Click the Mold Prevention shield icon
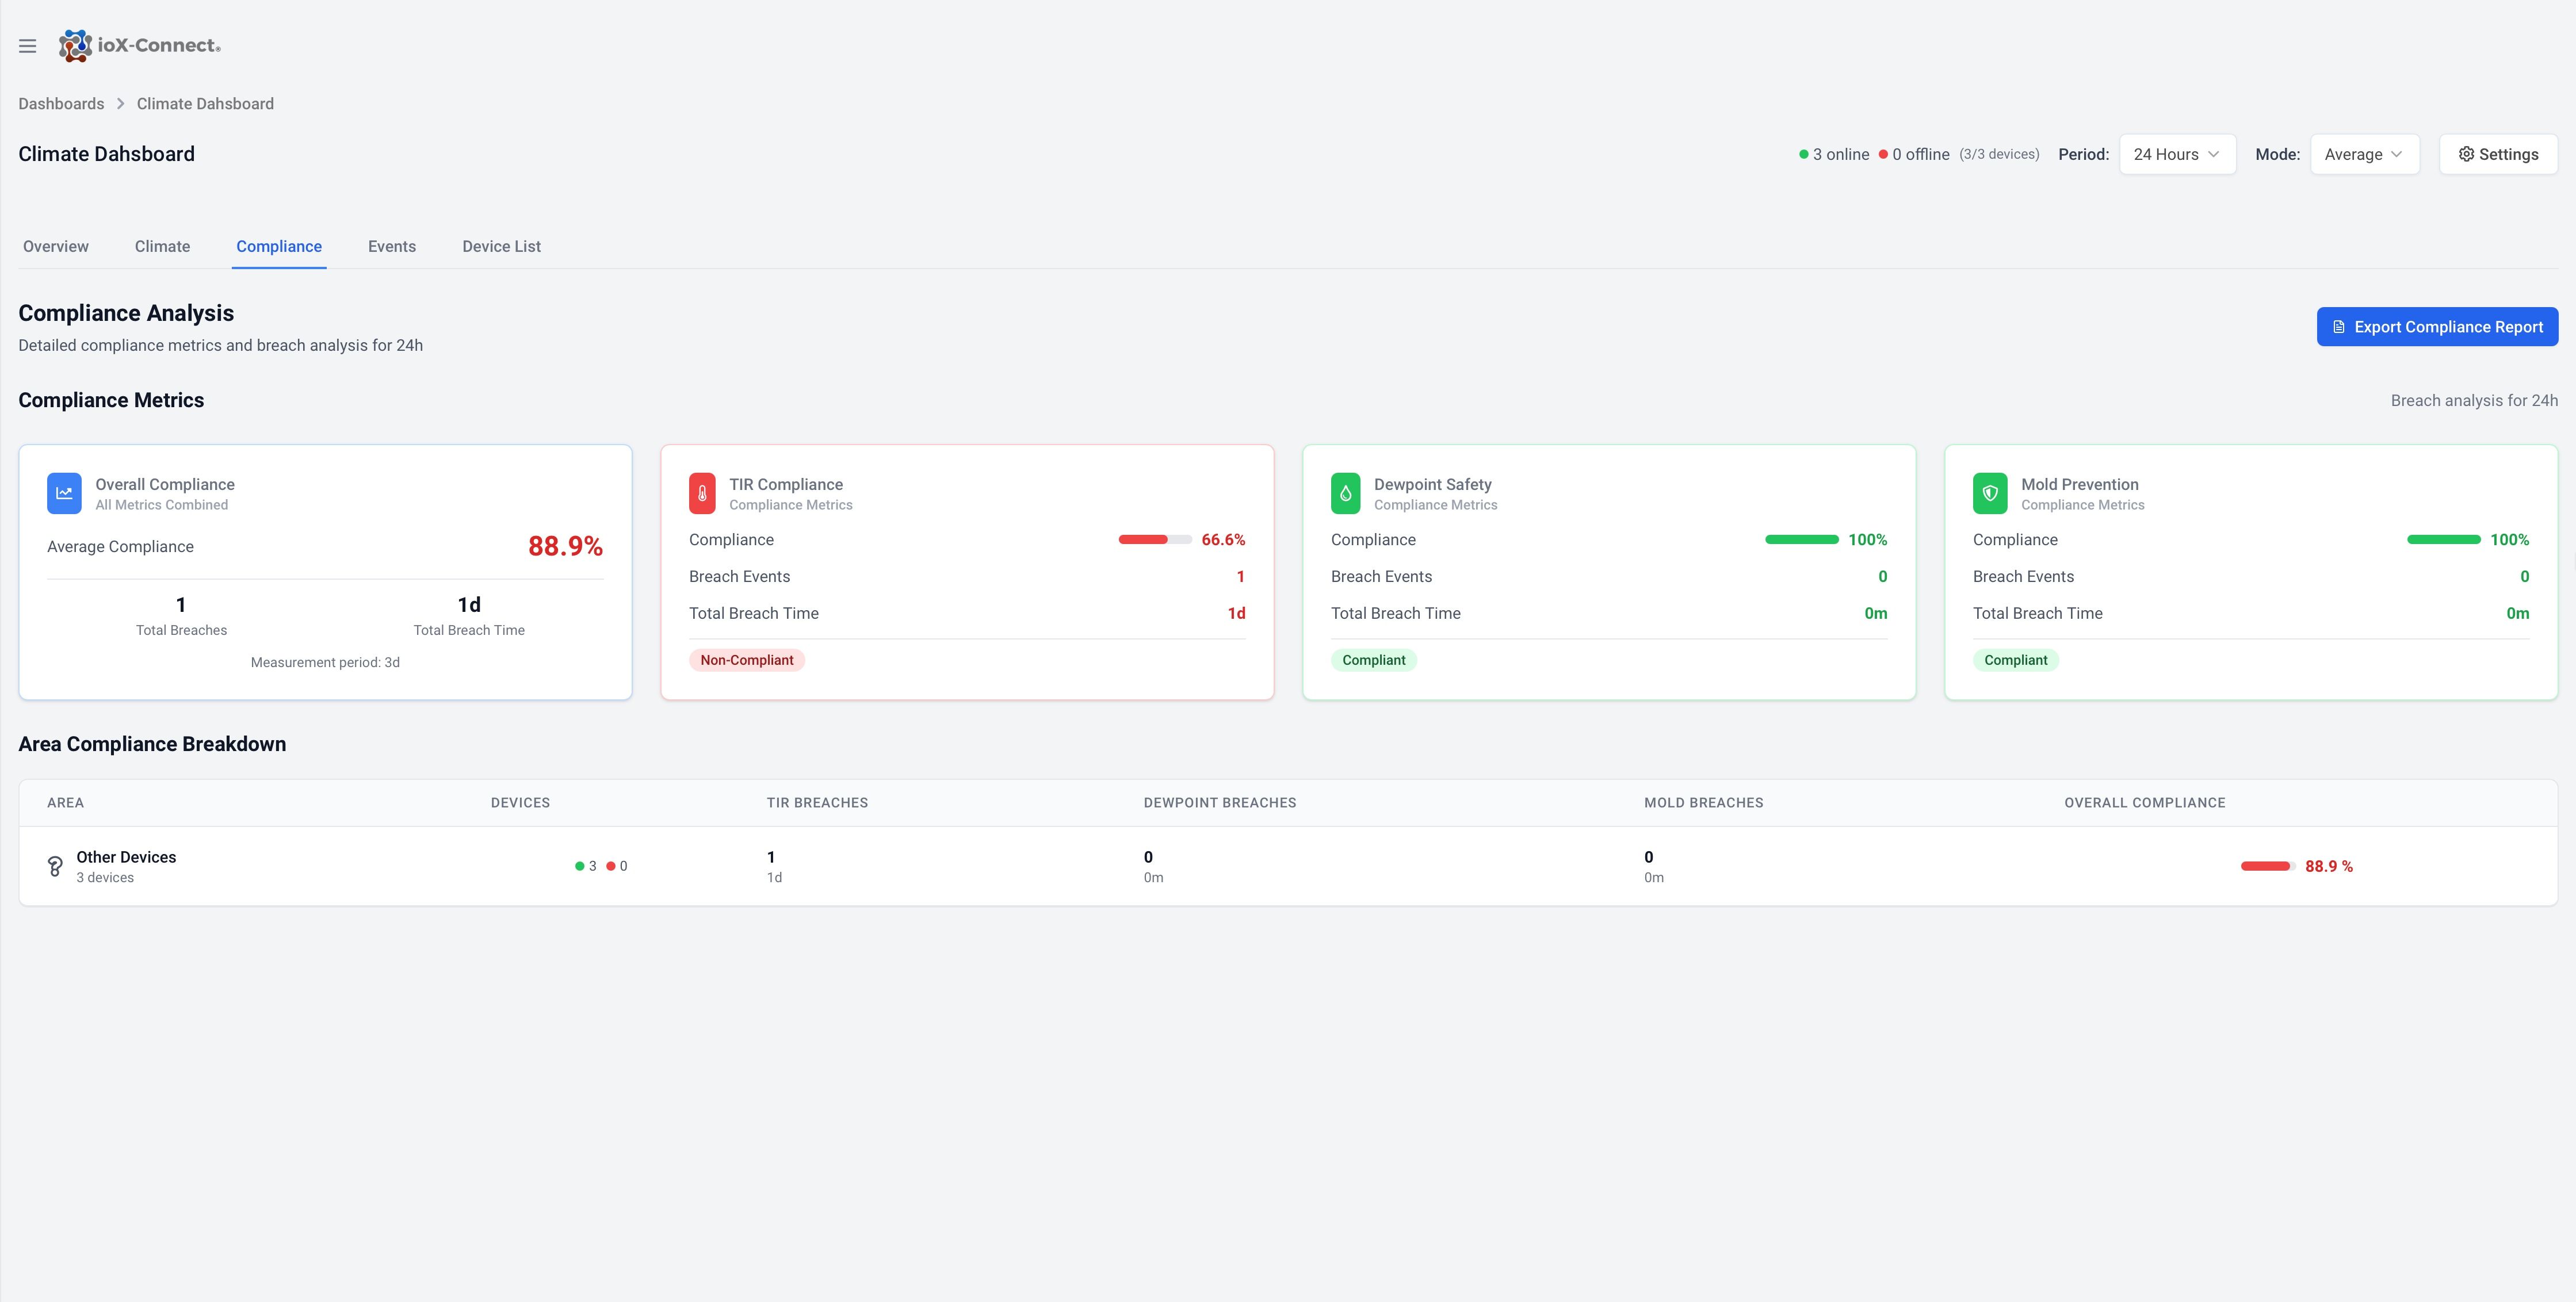This screenshot has width=2576, height=1302. tap(1989, 493)
